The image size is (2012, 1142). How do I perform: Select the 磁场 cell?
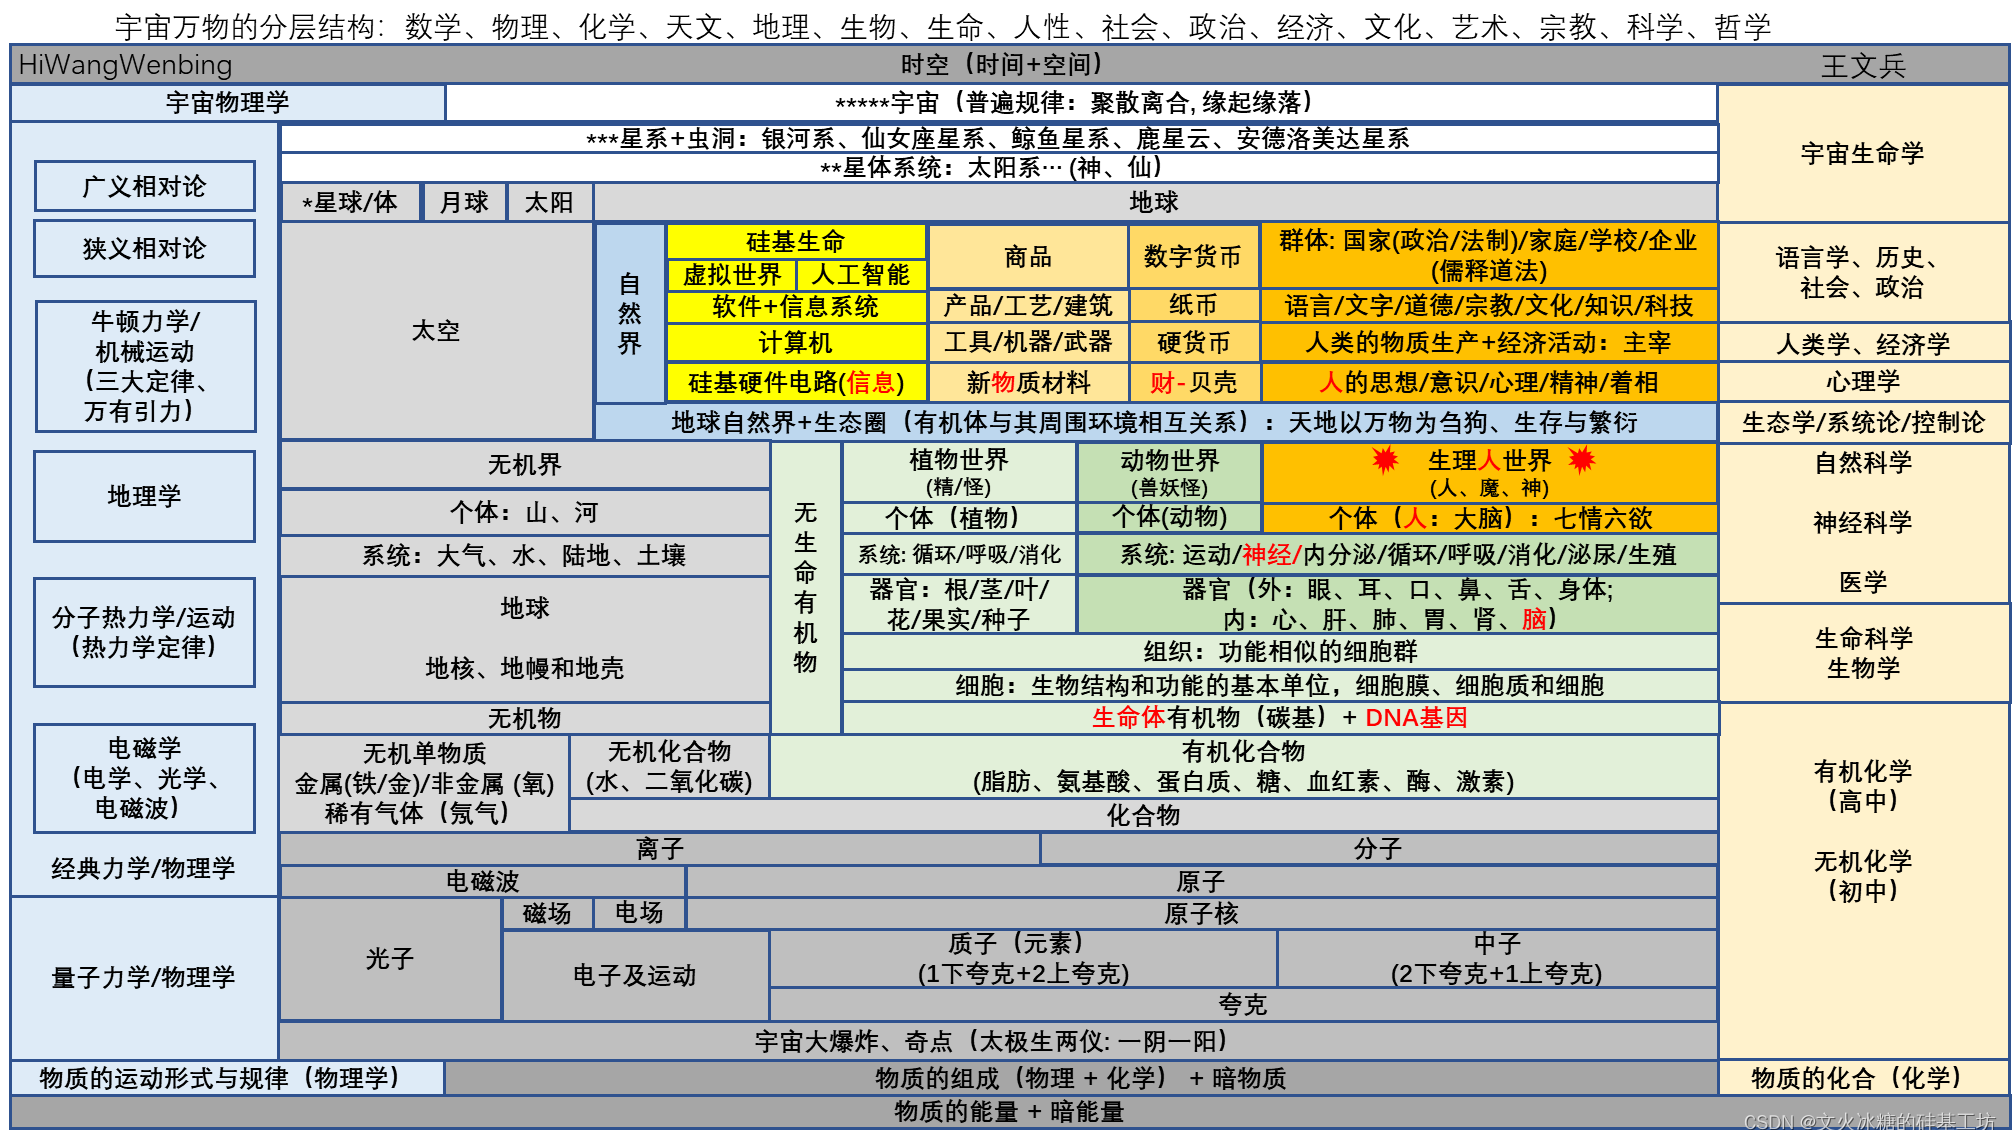[547, 913]
